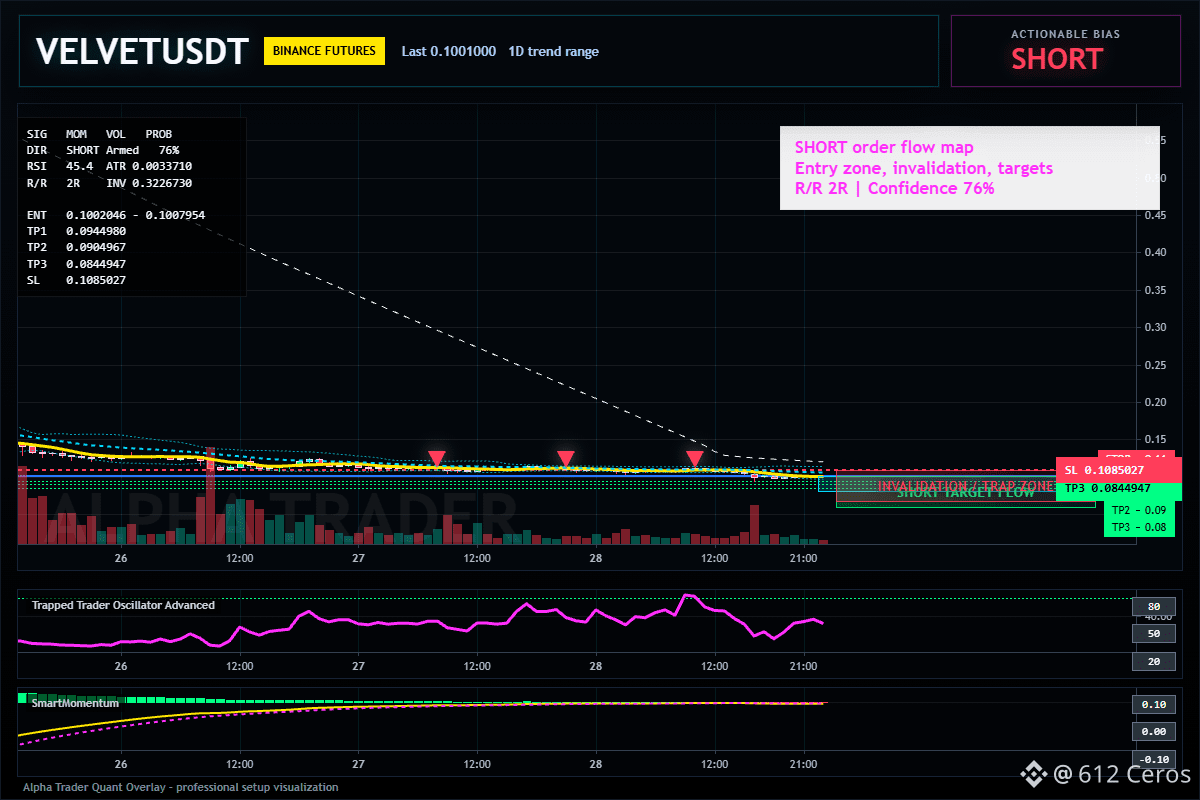Click the VELVETUSDT symbol title
Image resolution: width=1200 pixels, height=800 pixels.
142,52
